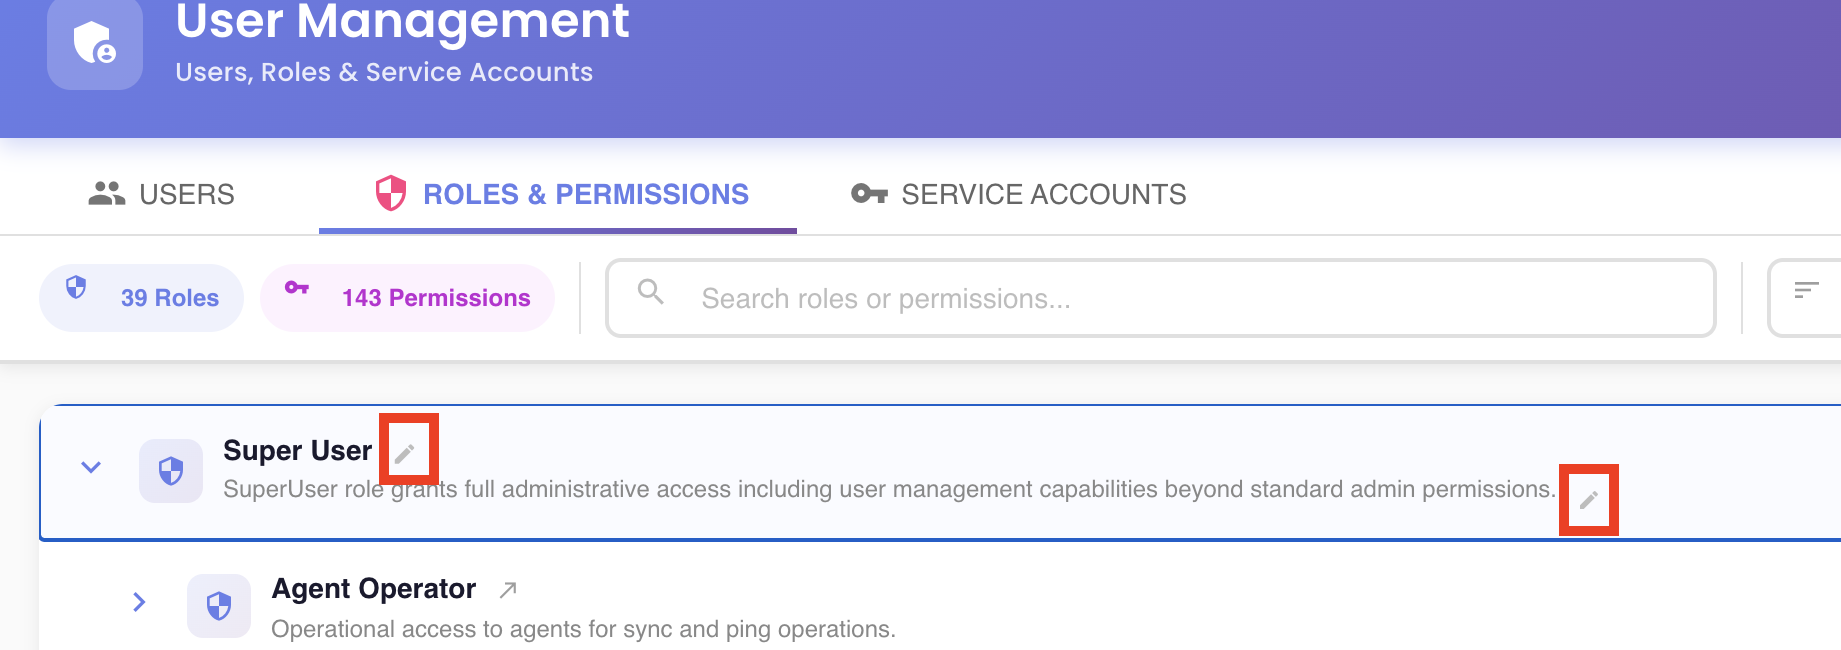Screen dimensions: 1841x650
Task: Click the 39 Roles chip
Action: [141, 298]
